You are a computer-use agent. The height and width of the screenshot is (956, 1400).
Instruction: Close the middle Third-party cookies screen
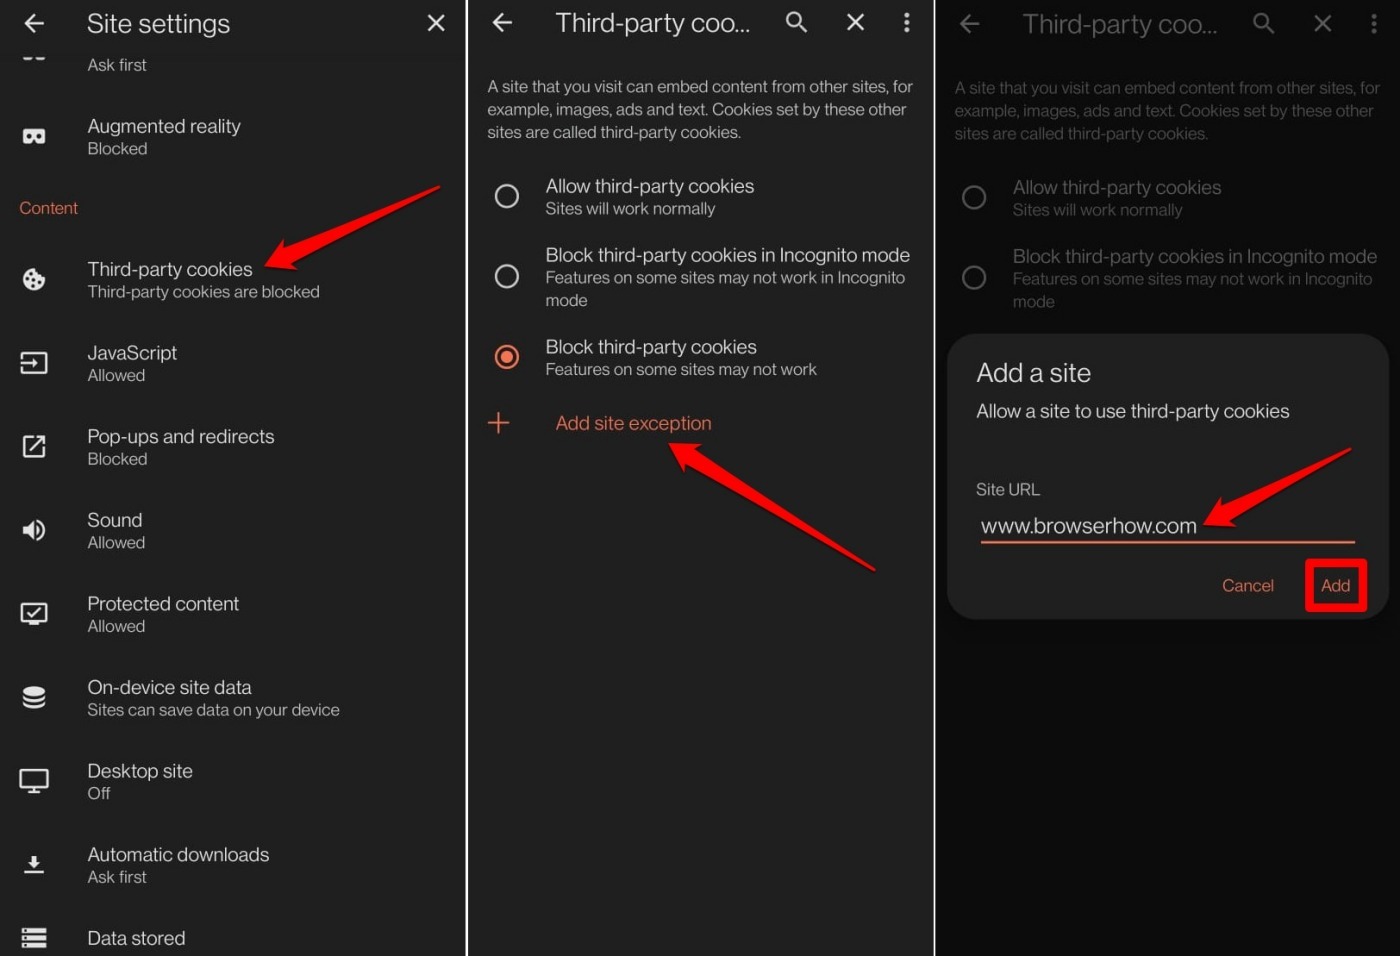pyautogui.click(x=855, y=22)
